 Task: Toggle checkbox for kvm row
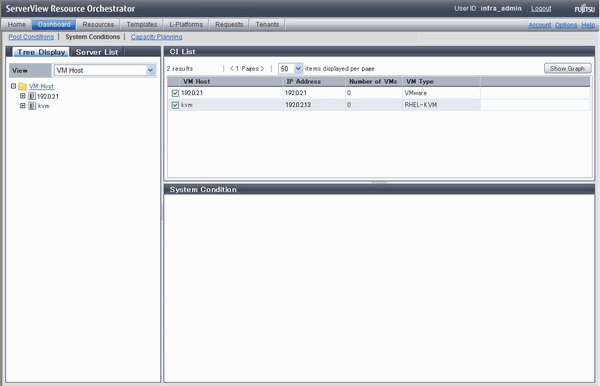(x=175, y=105)
